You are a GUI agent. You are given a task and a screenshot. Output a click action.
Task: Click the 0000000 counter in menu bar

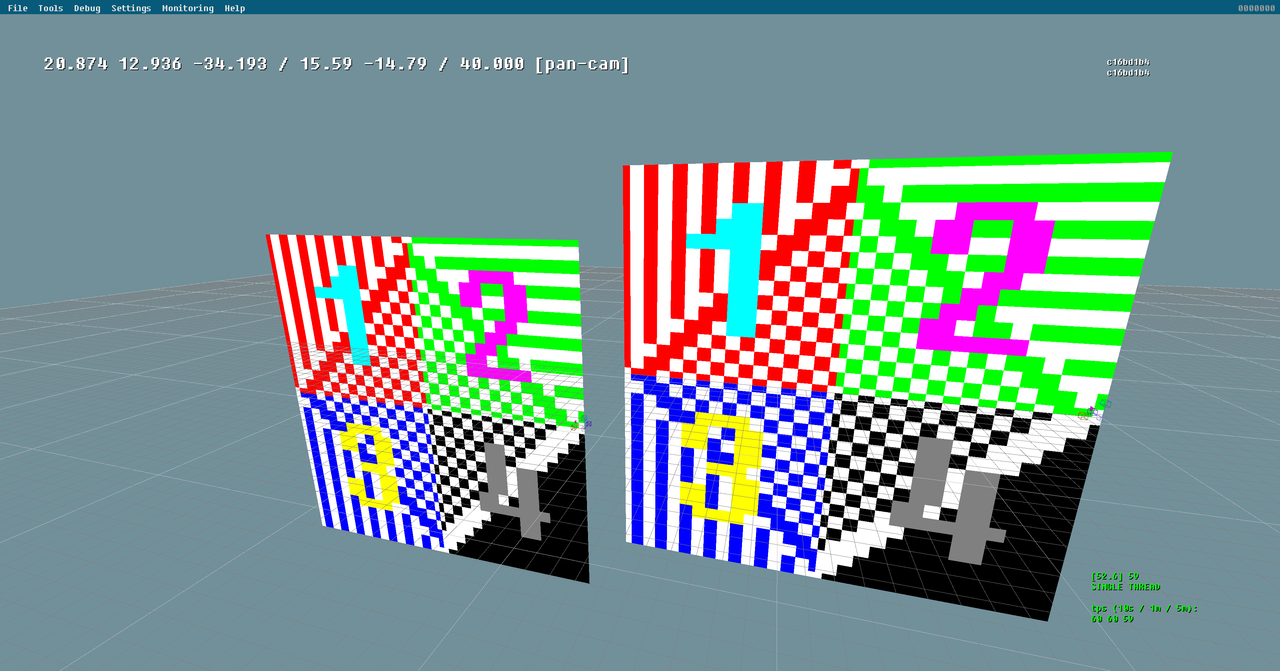click(1256, 8)
